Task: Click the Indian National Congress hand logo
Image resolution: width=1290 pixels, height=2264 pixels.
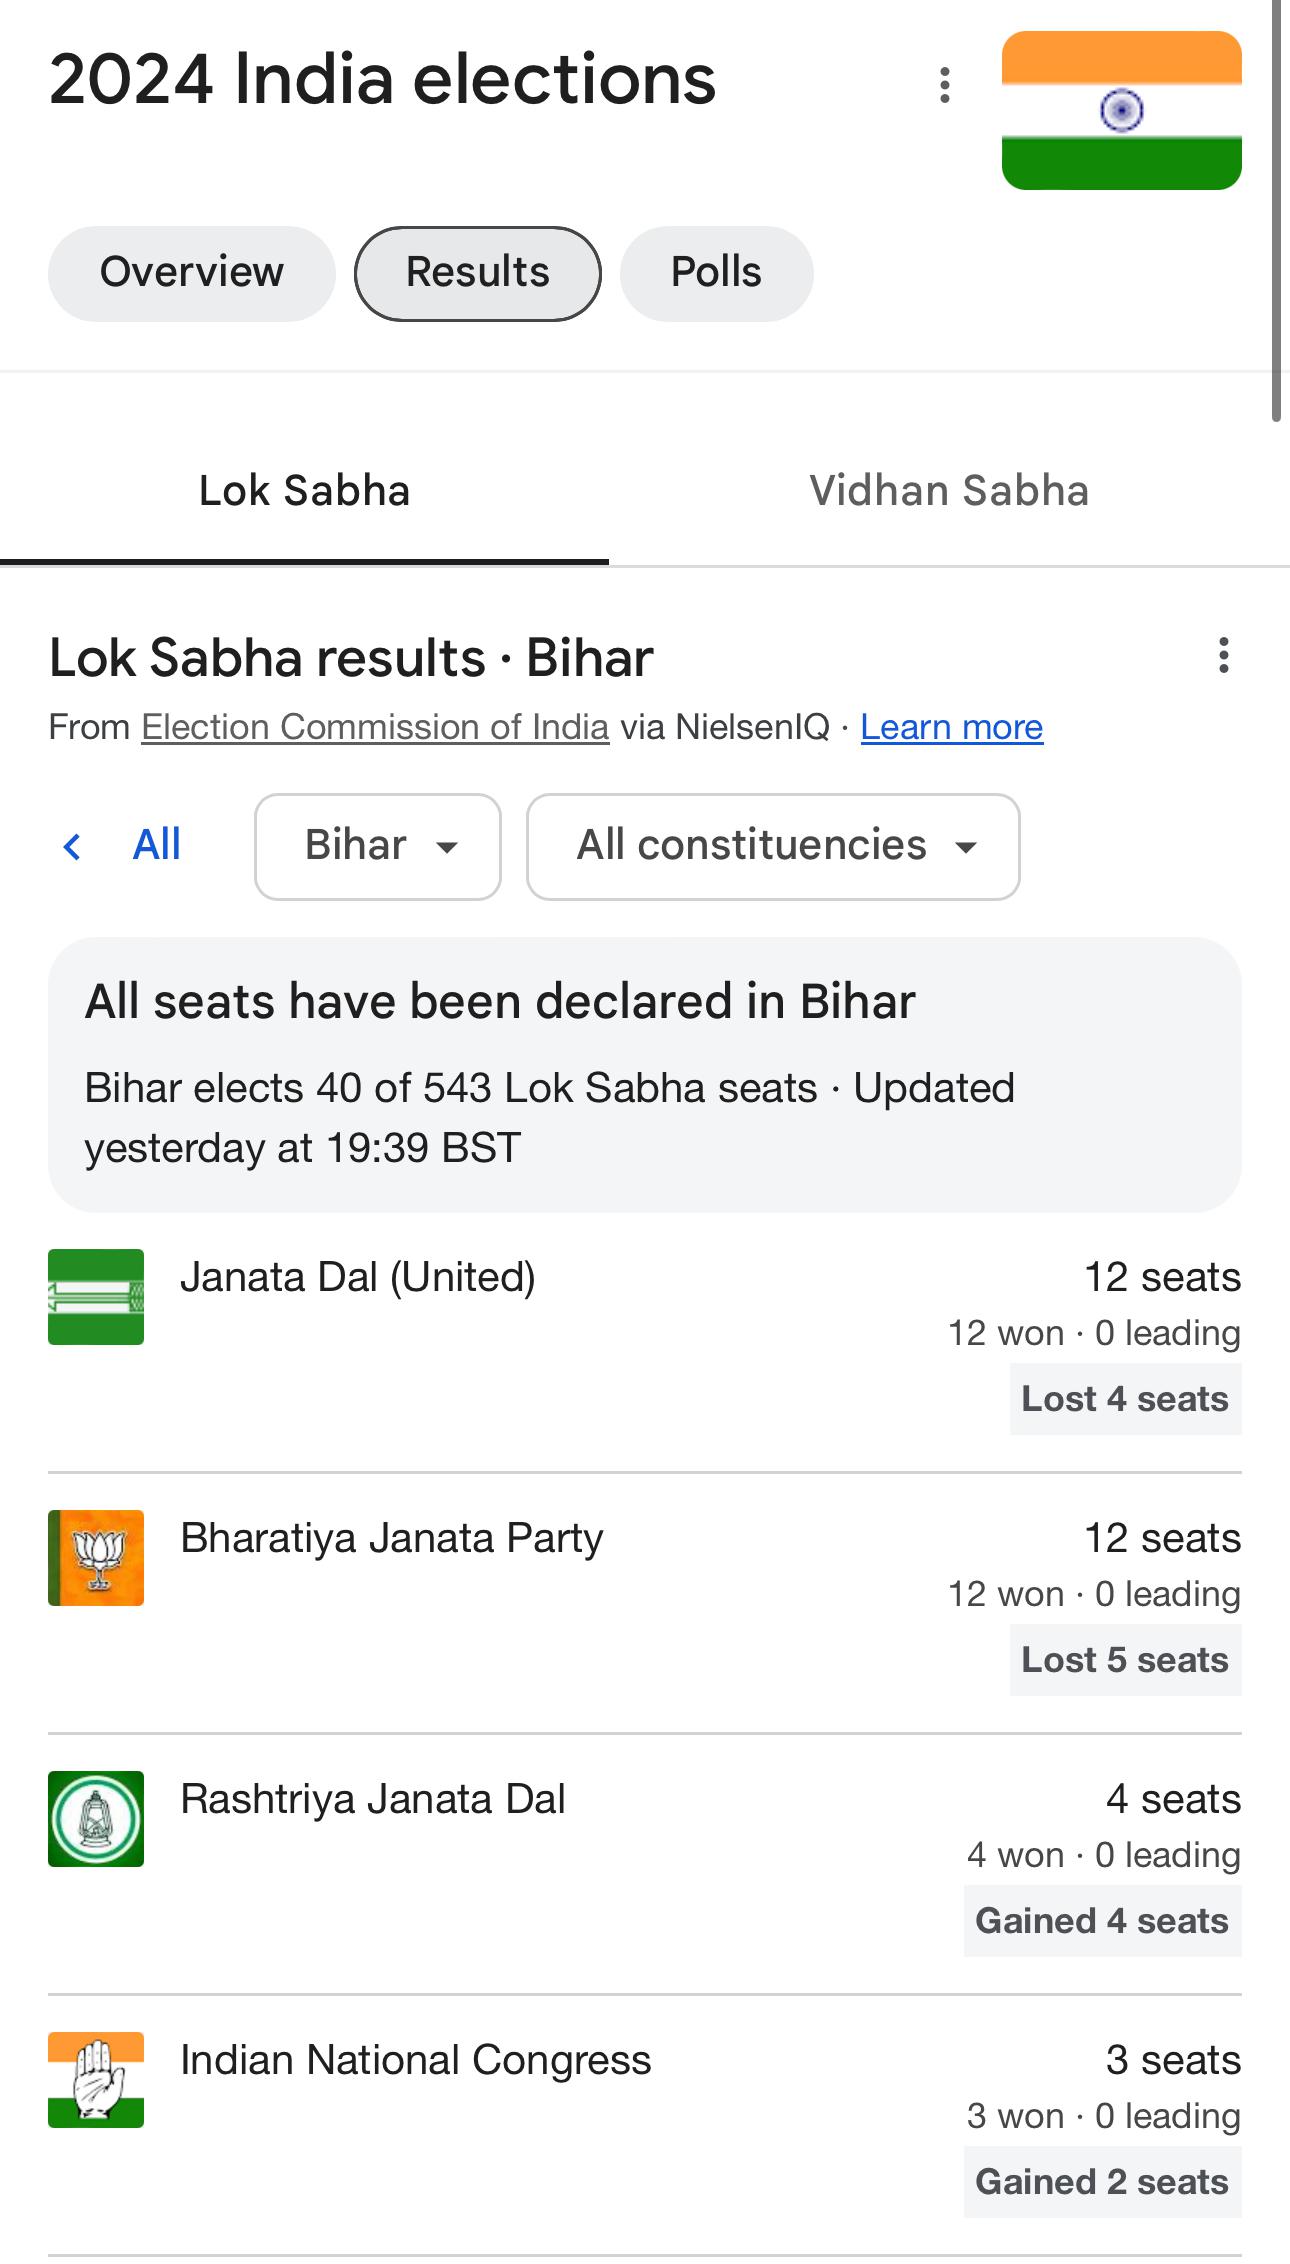Action: (96, 2080)
